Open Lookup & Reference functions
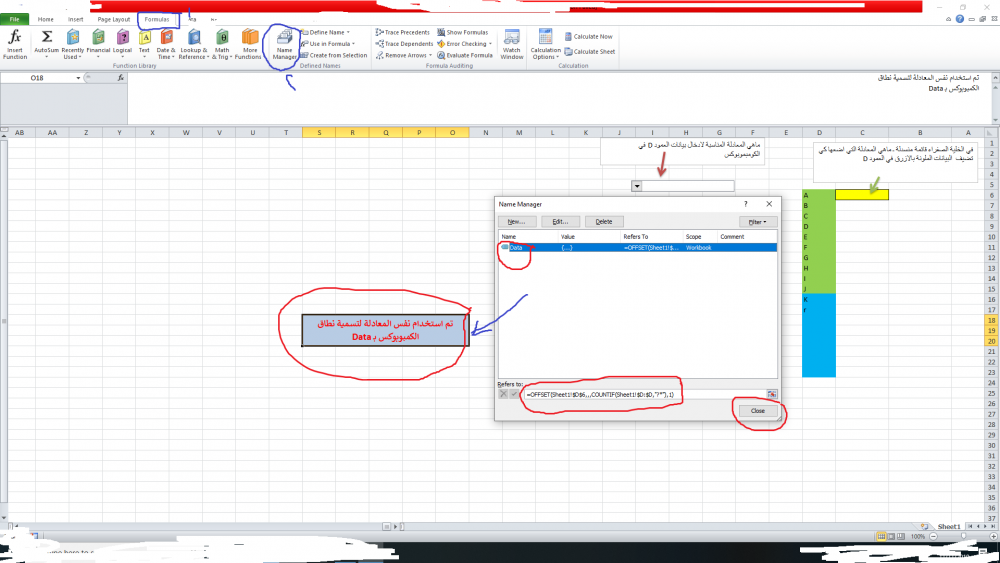 [194, 44]
